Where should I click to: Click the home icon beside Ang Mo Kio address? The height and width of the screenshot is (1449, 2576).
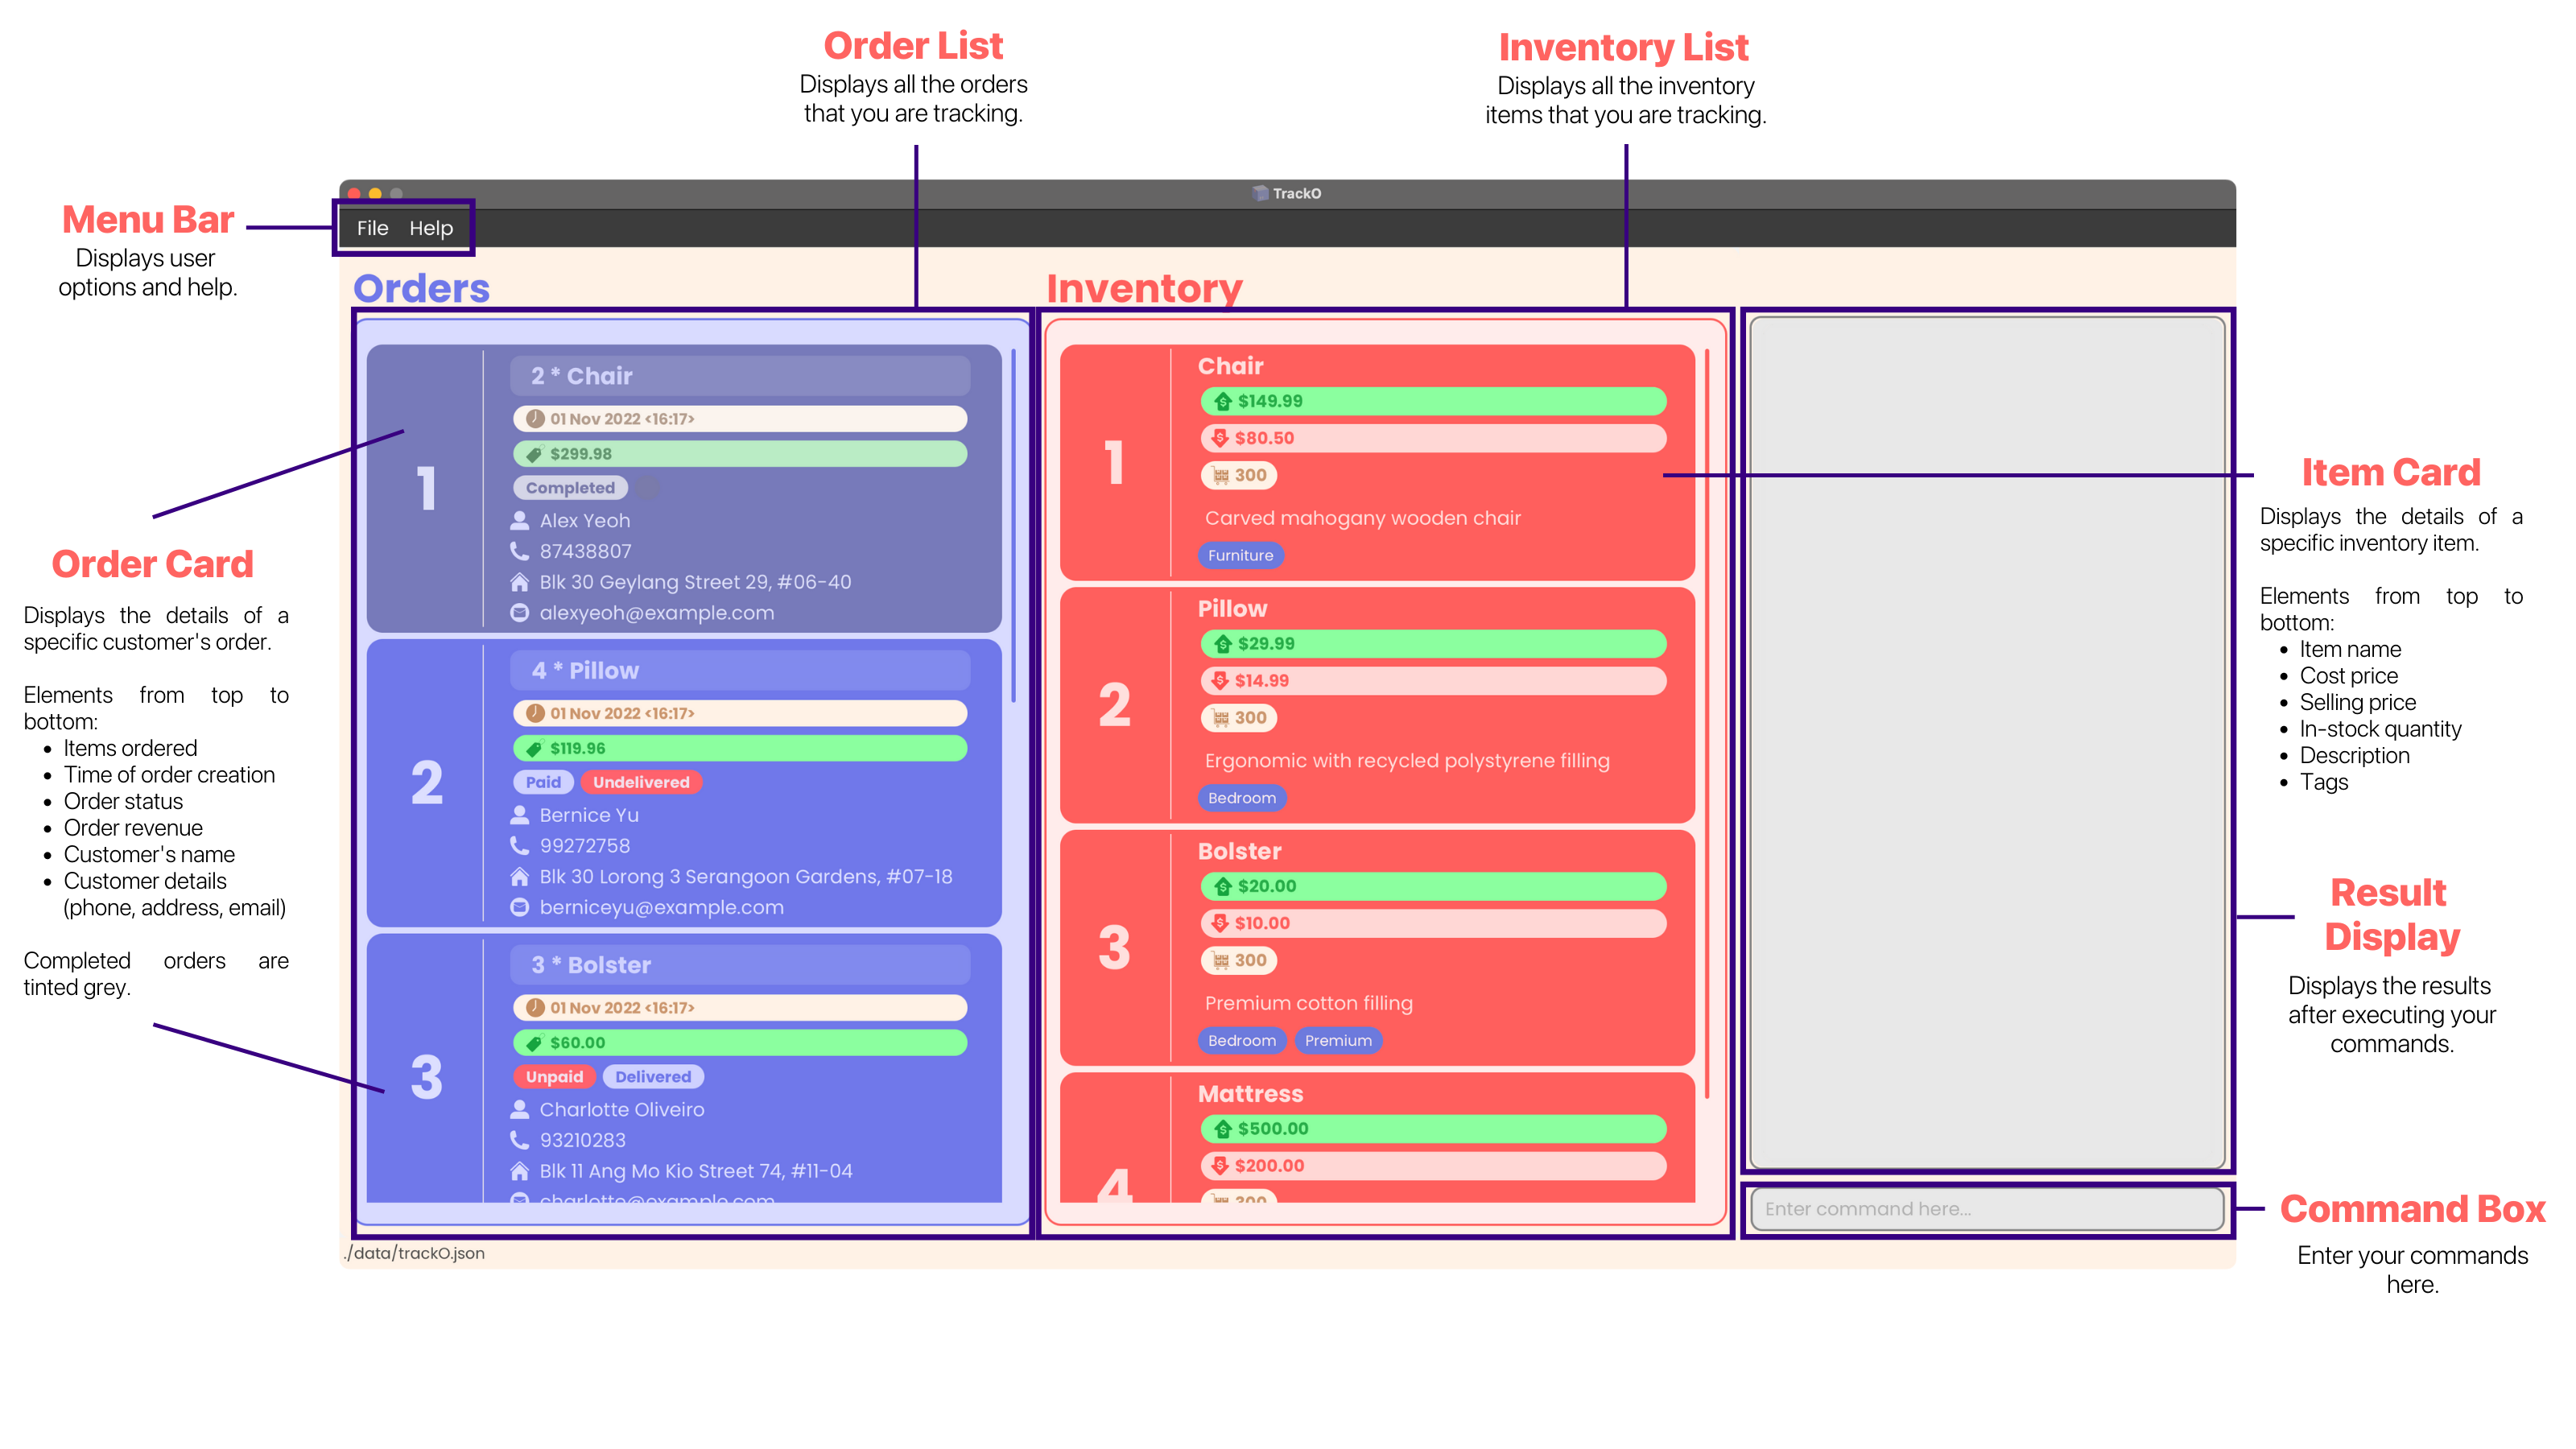520,1171
